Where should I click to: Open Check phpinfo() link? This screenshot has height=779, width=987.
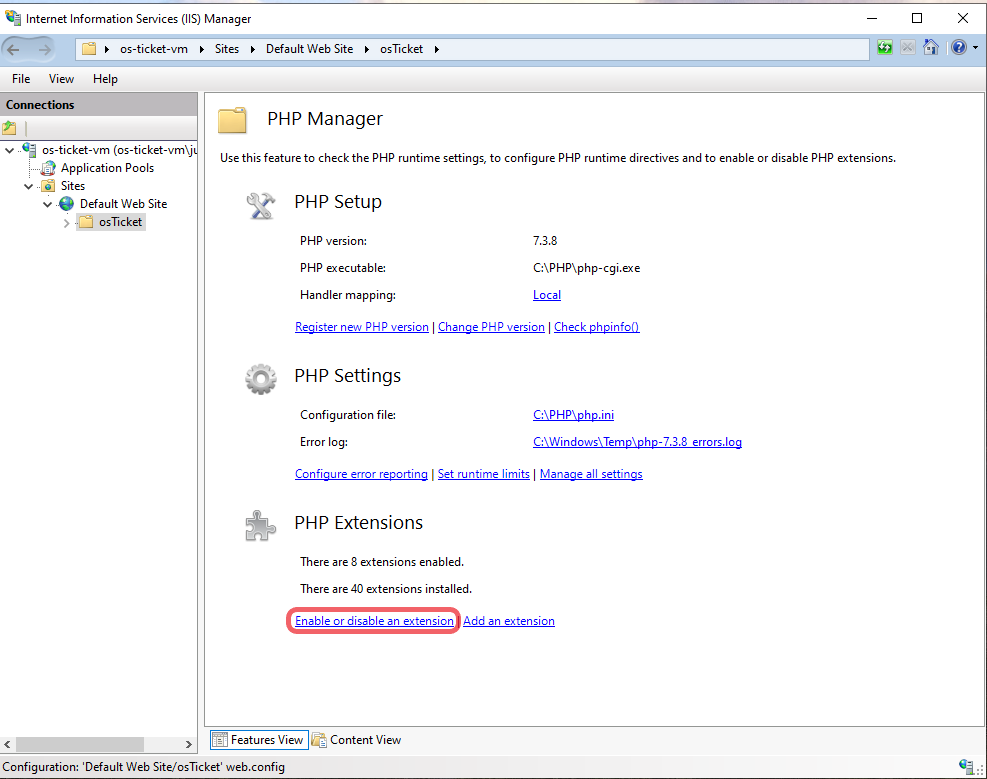point(596,327)
